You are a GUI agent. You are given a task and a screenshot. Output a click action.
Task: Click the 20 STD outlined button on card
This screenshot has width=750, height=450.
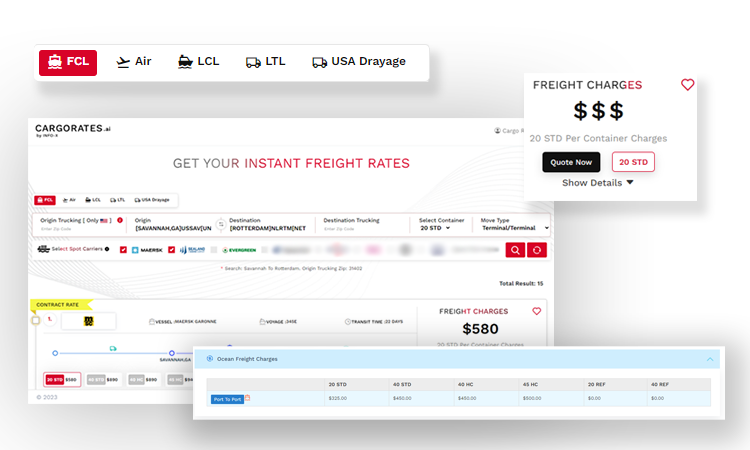point(633,162)
